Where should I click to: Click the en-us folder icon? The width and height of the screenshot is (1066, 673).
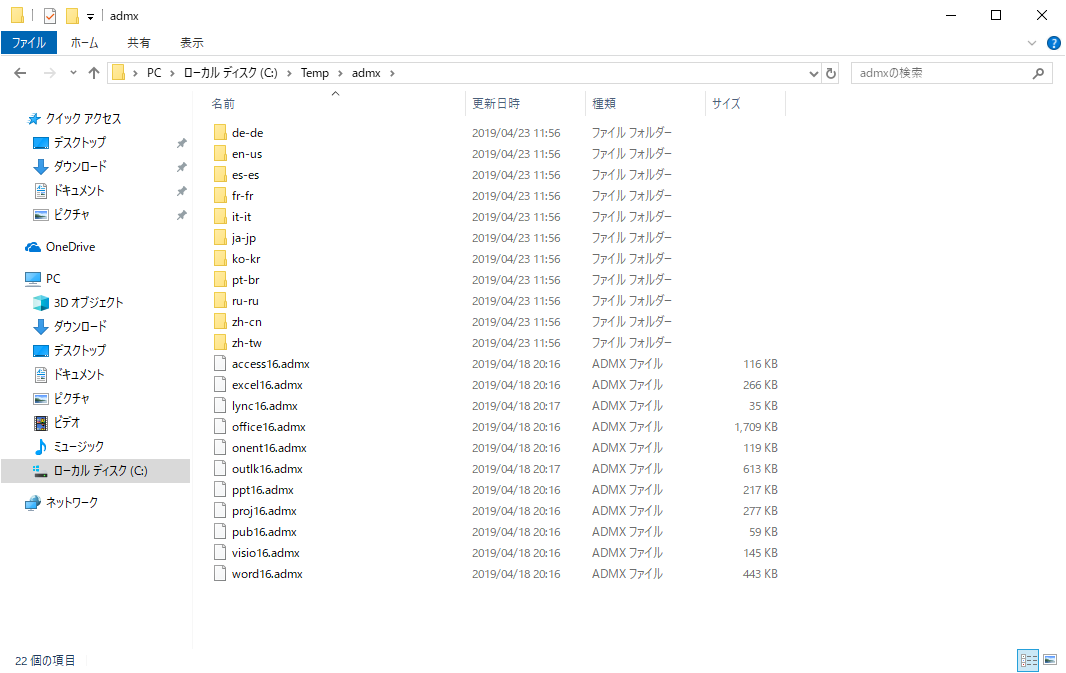pyautogui.click(x=220, y=153)
